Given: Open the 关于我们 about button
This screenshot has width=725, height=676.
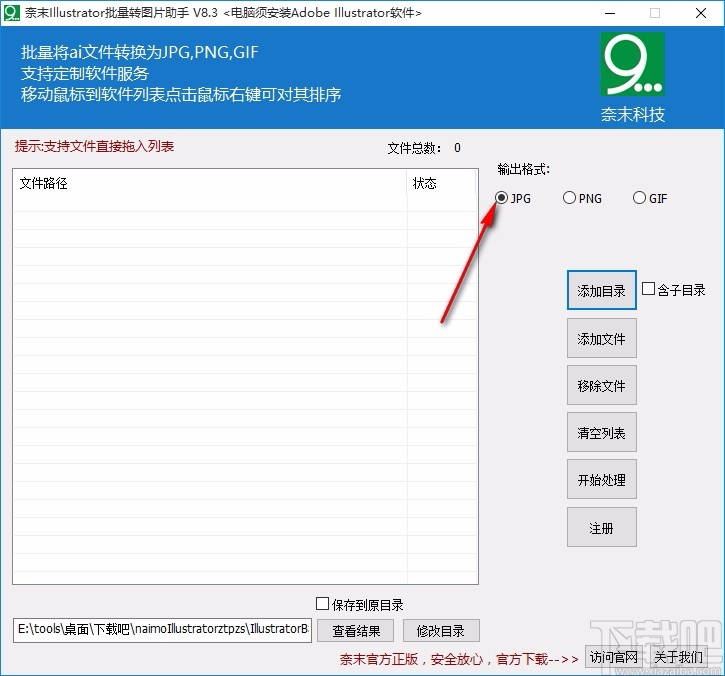Looking at the screenshot, I should click(679, 657).
